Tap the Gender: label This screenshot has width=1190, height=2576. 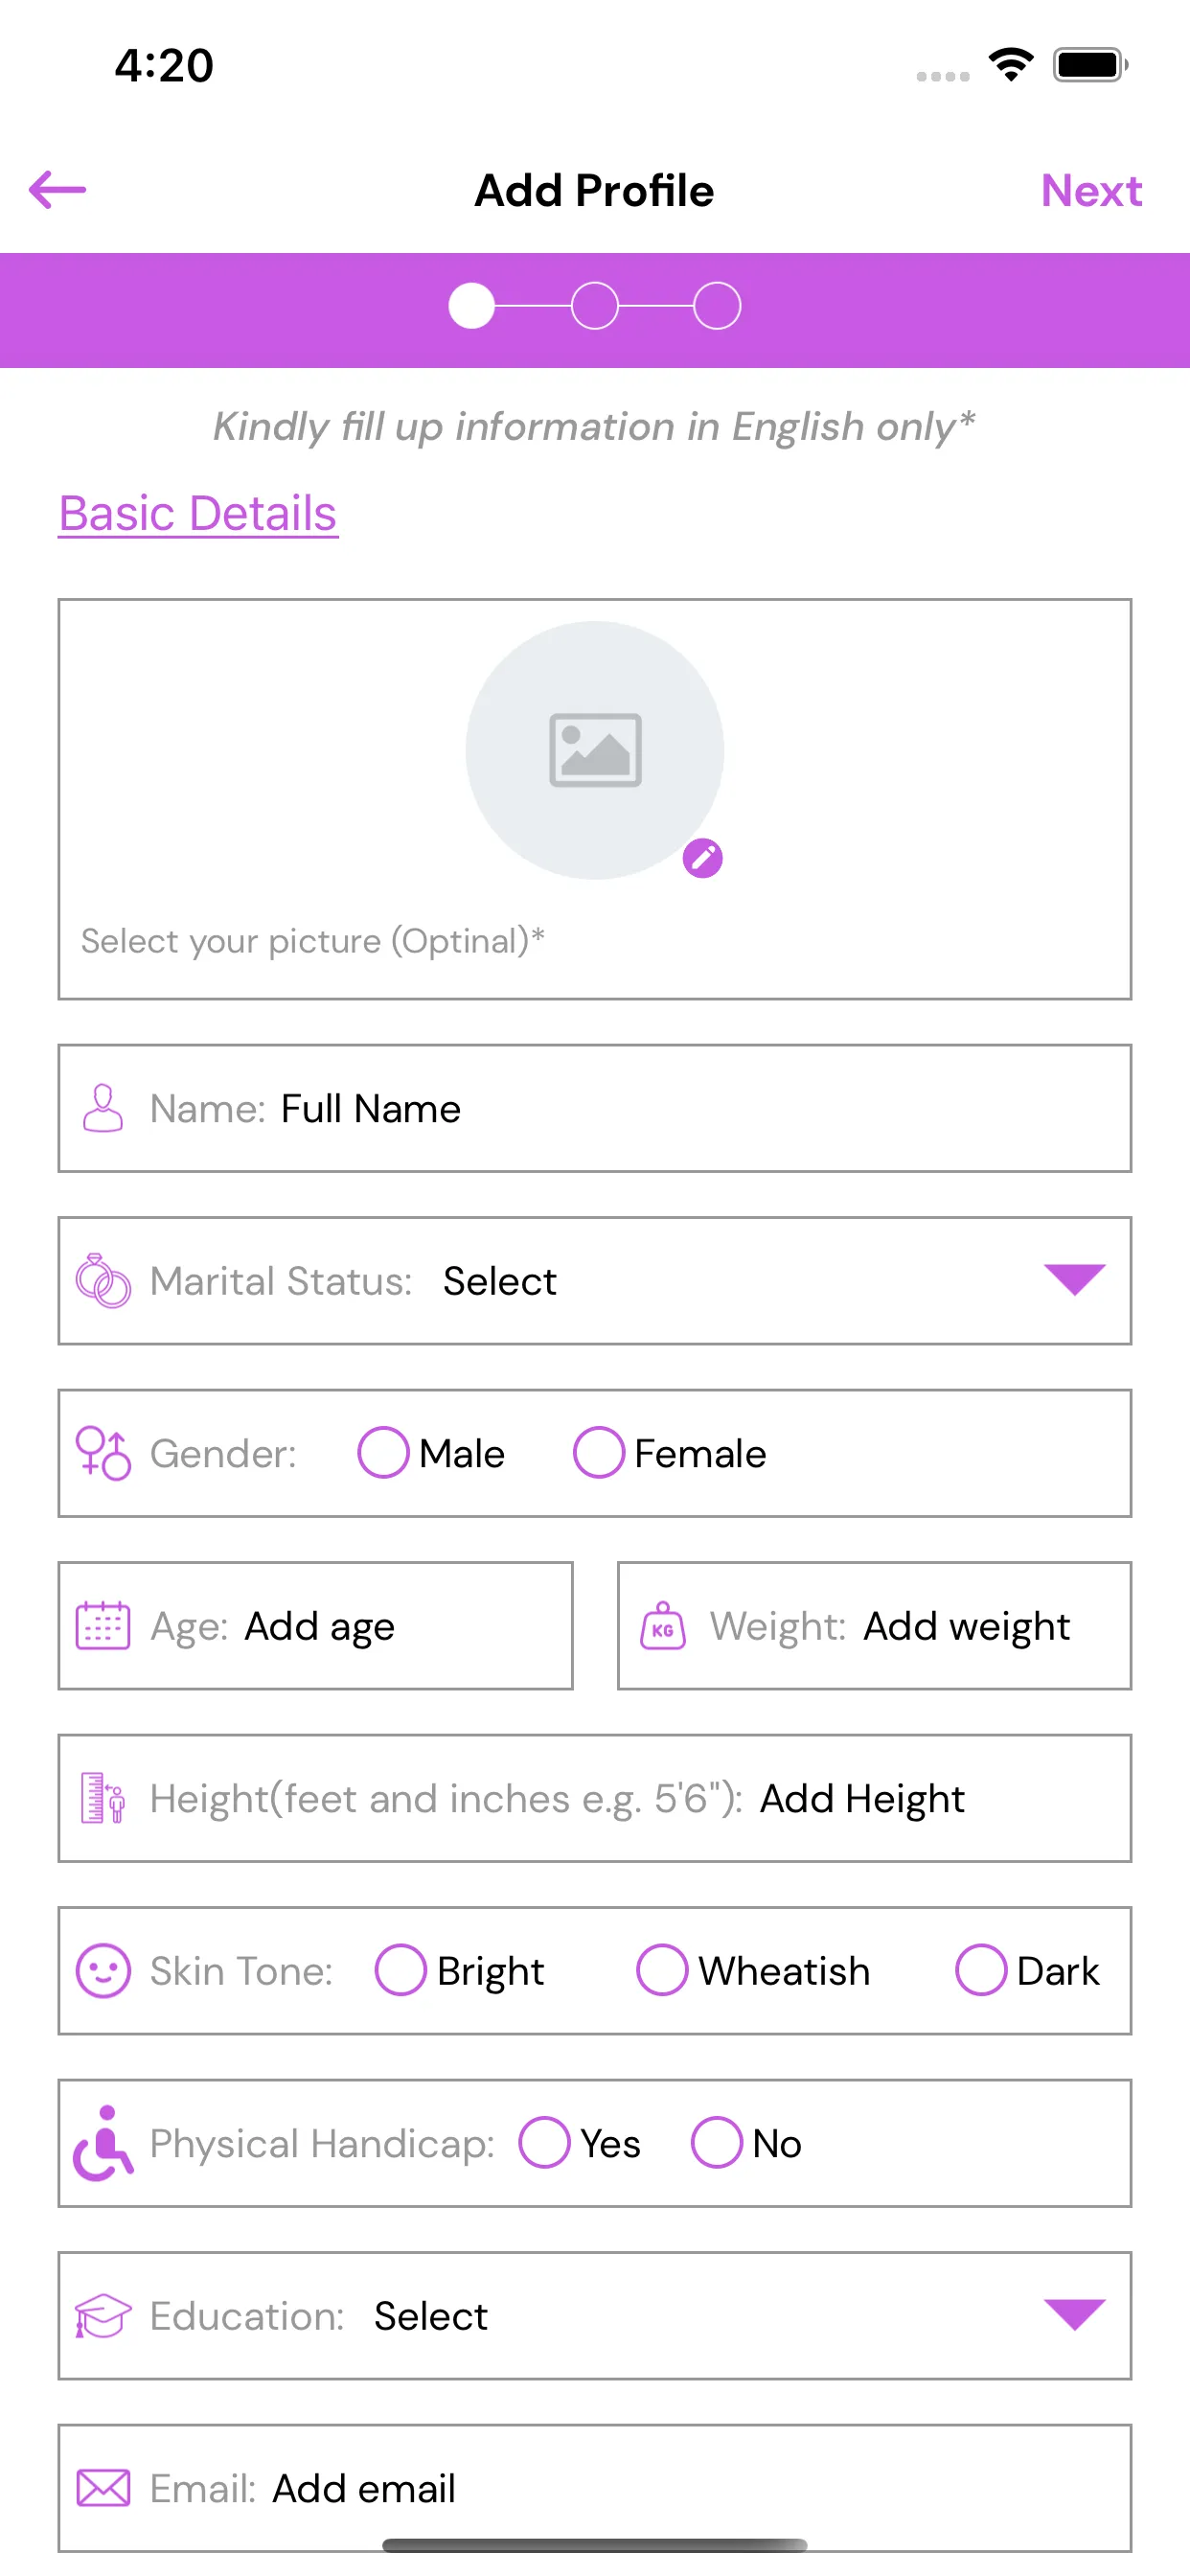[223, 1453]
